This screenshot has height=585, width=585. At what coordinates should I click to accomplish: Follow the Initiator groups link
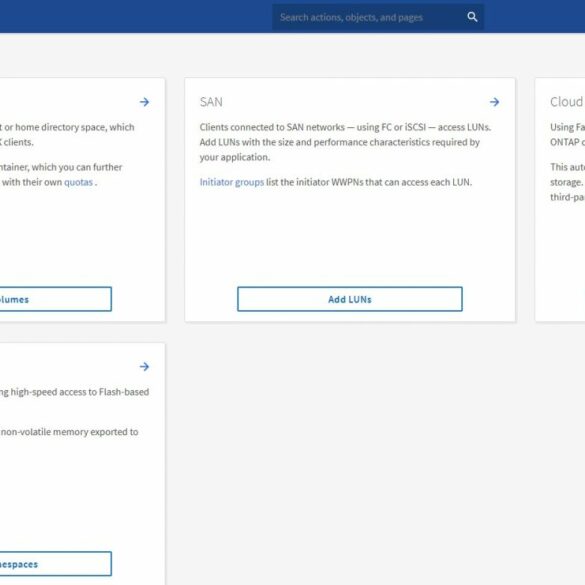(232, 182)
